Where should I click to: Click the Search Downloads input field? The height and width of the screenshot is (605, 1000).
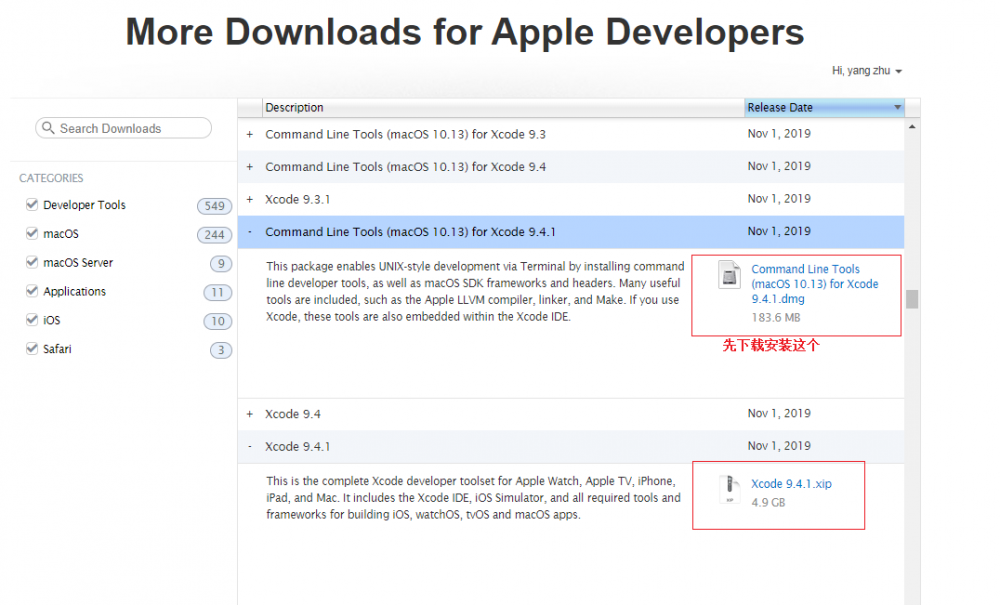pos(125,128)
